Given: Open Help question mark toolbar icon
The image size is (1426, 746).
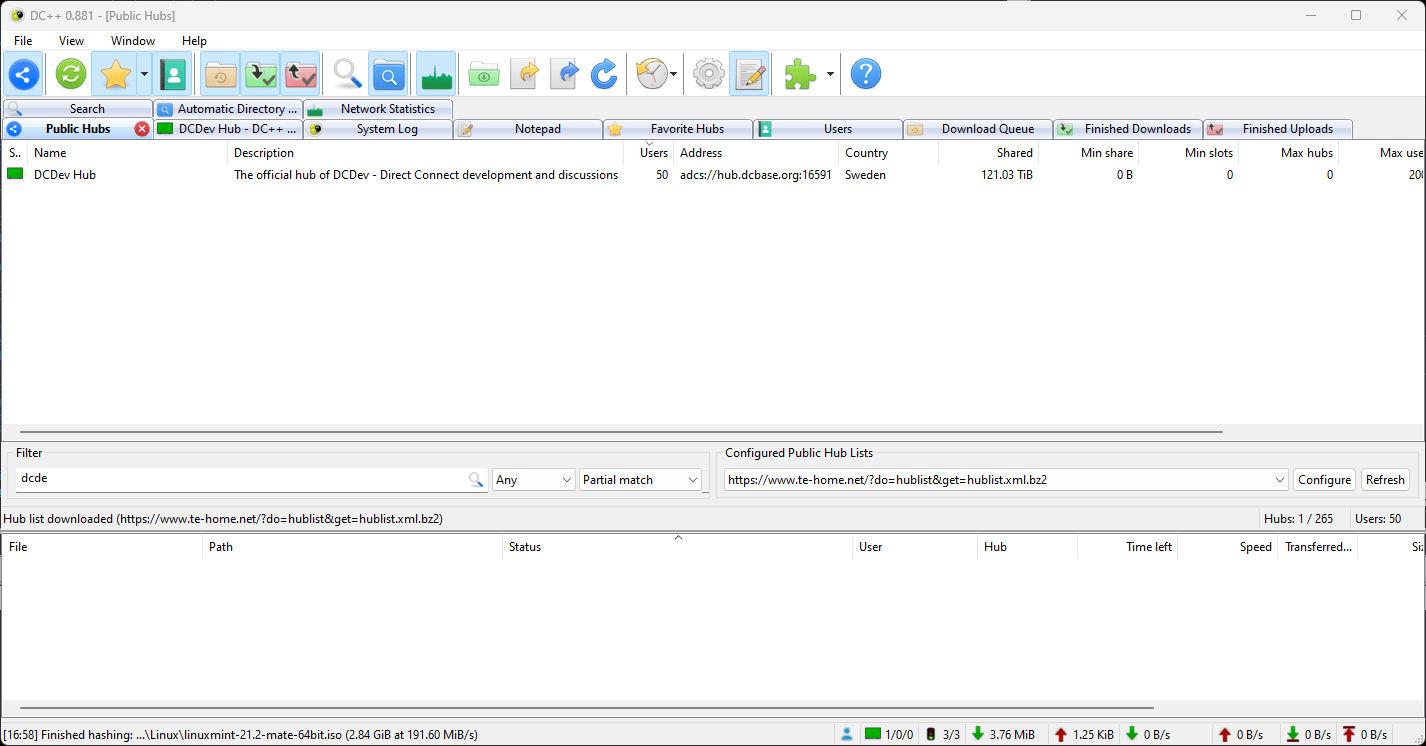Looking at the screenshot, I should pos(865,74).
